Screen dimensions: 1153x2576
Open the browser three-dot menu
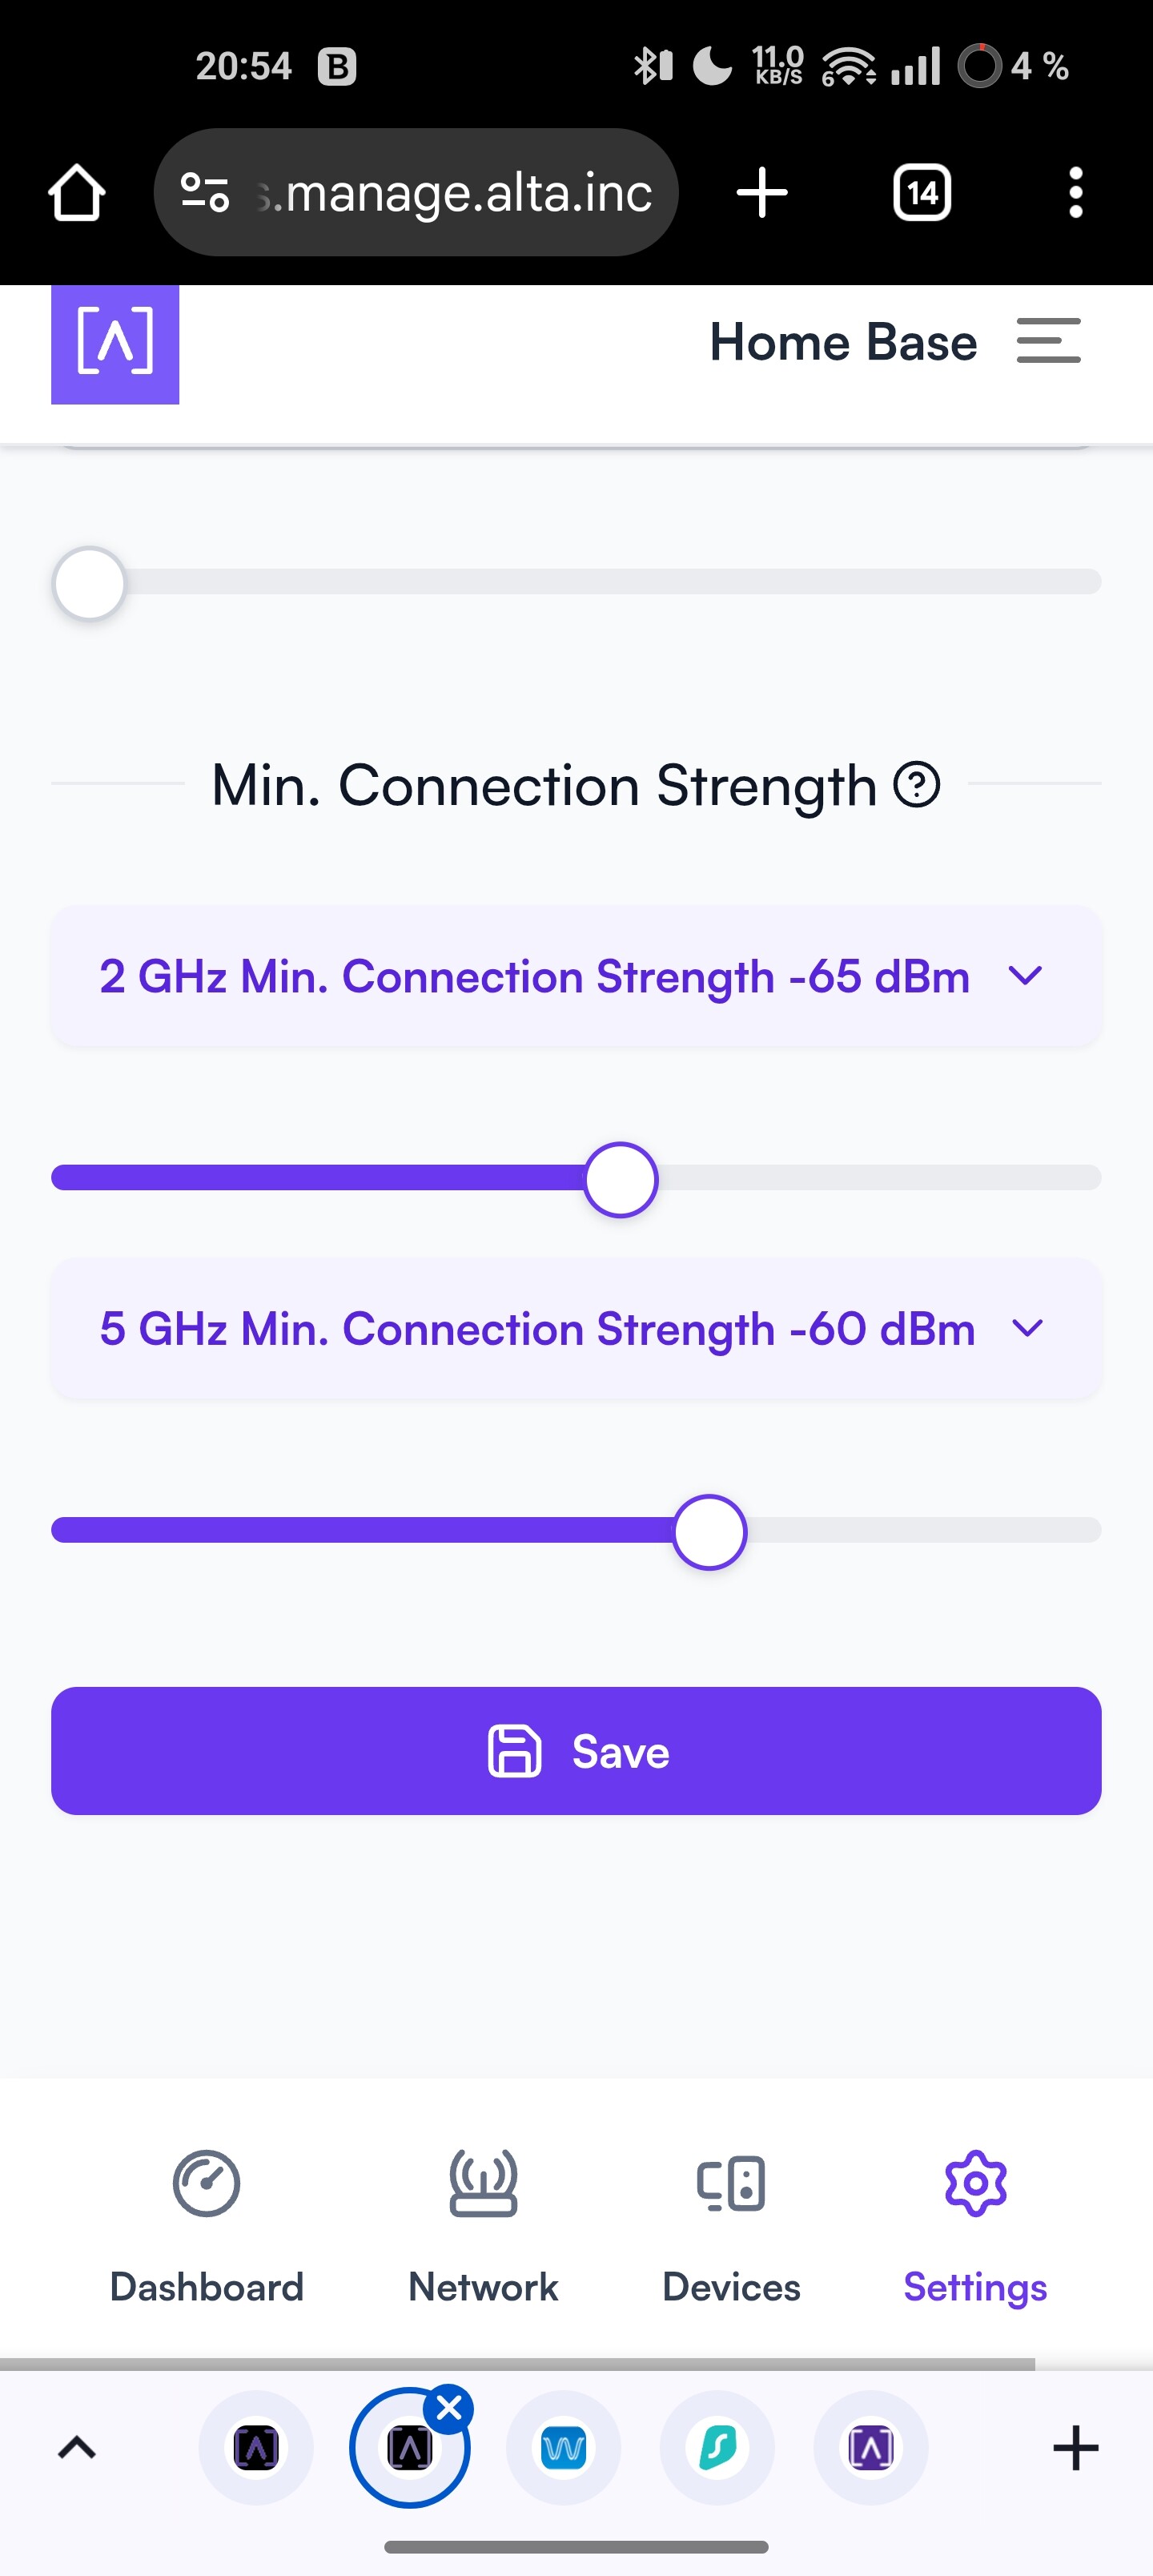1075,192
